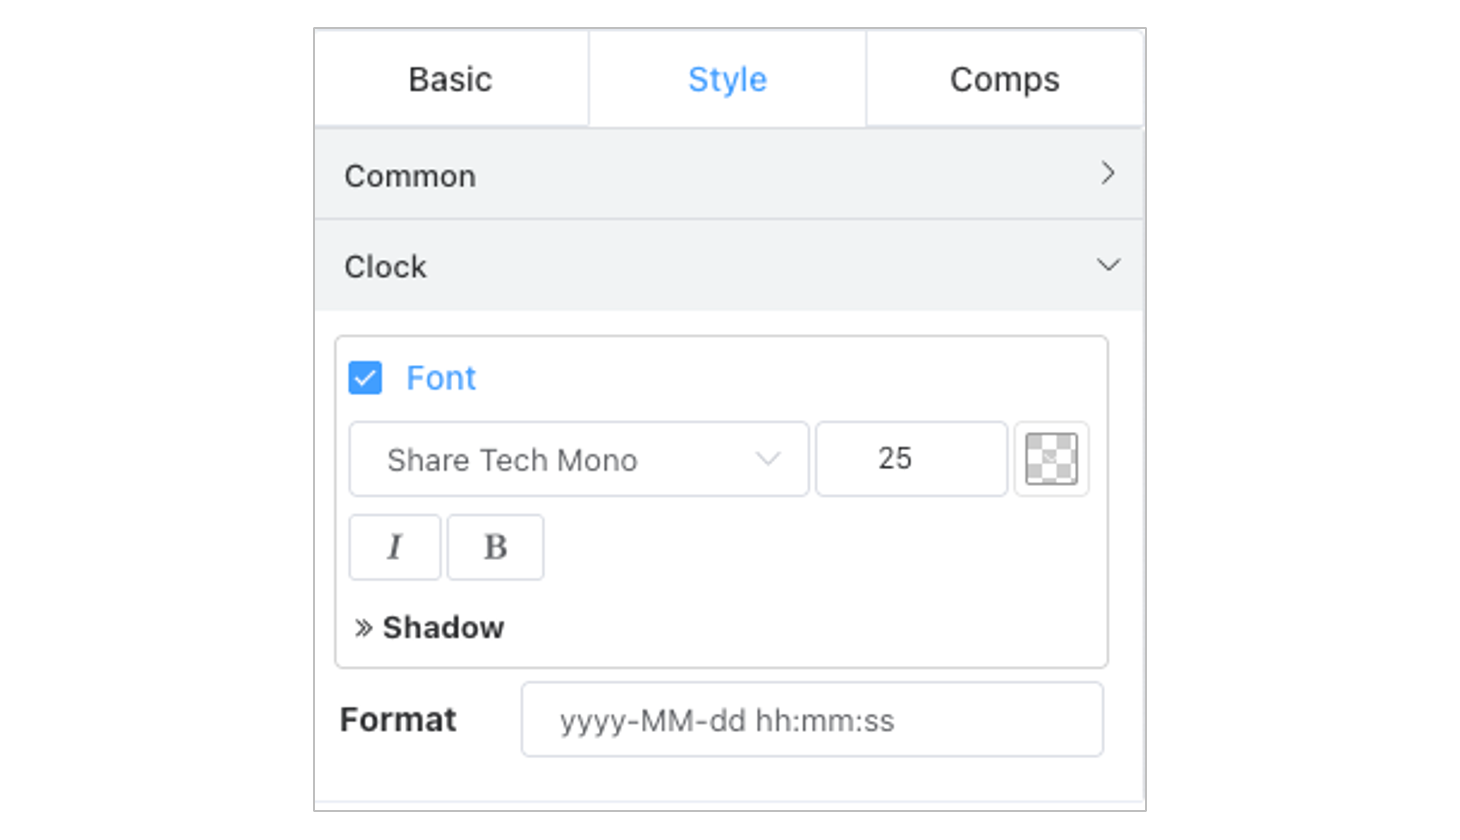Screen dimensions: 1460x840
Task: Click the Format label
Action: (398, 720)
